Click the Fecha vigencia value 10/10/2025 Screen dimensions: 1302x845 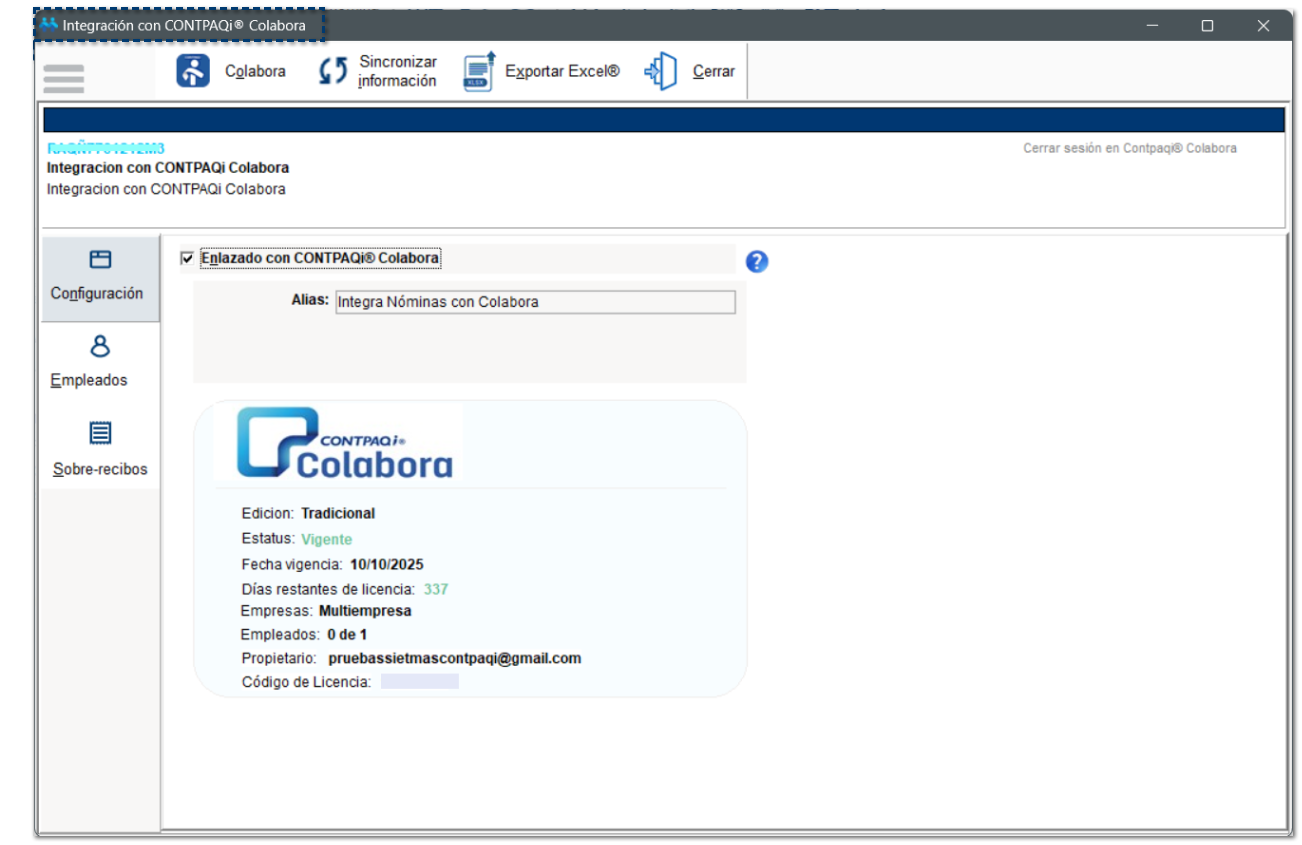pos(387,565)
